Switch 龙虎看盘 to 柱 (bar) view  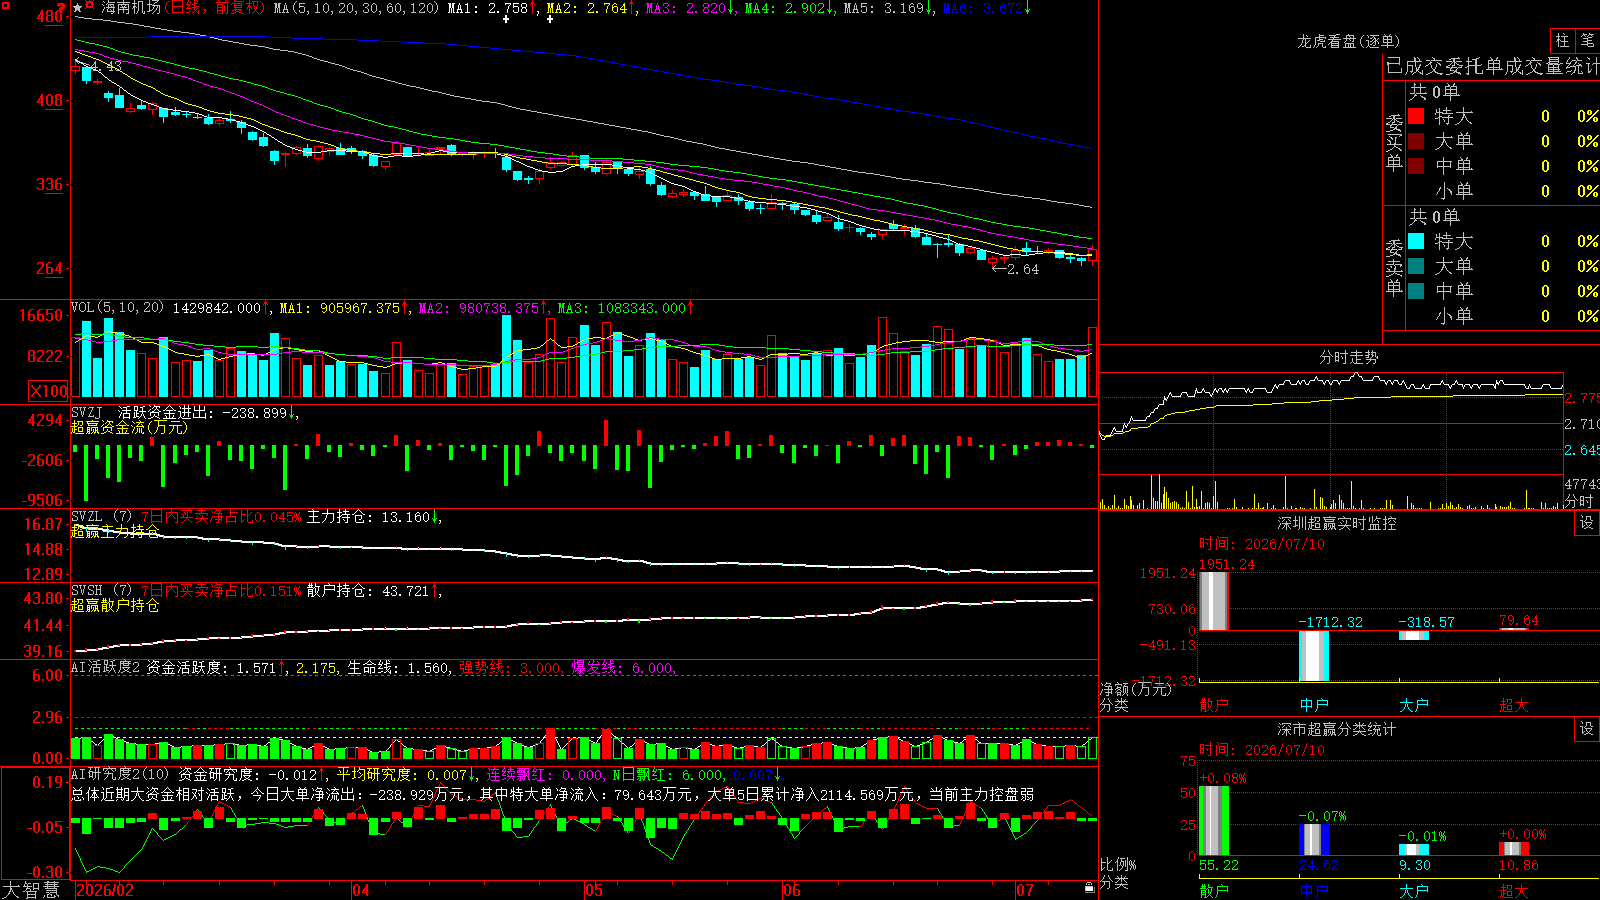1562,40
